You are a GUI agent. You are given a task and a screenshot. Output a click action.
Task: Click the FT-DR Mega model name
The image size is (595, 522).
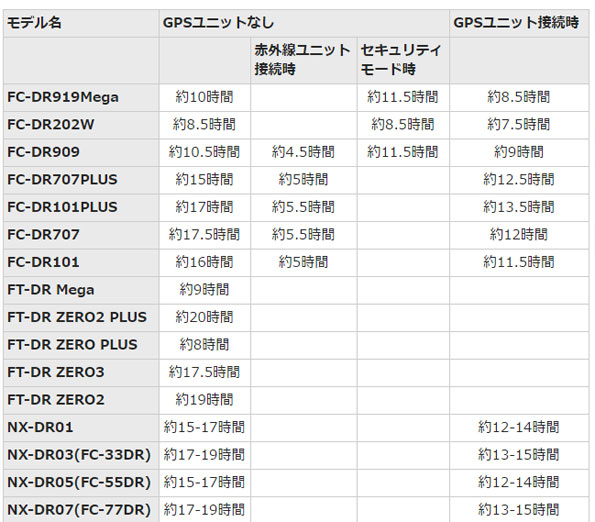coord(50,290)
